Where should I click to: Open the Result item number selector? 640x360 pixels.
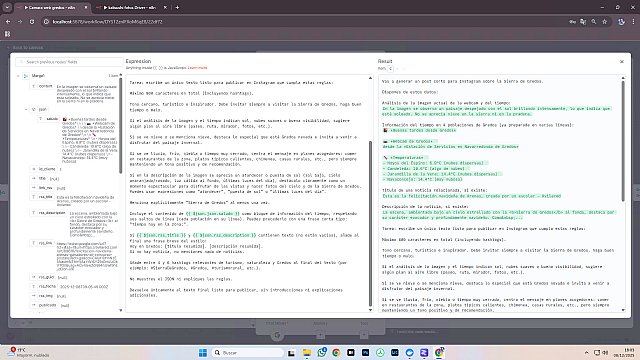pos(391,69)
